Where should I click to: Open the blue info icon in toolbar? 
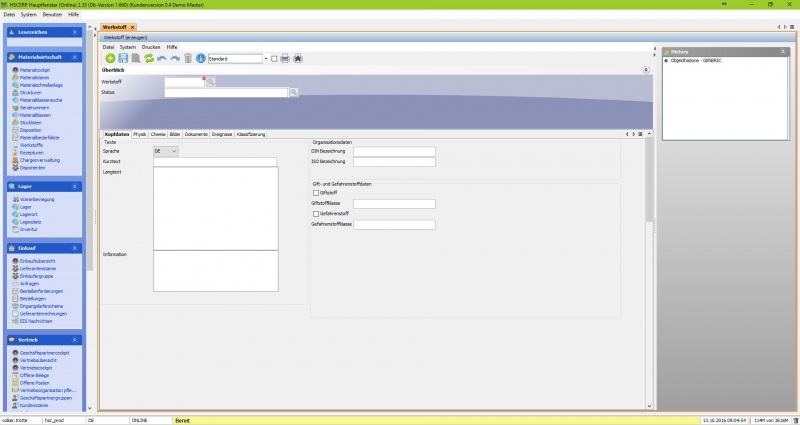[x=201, y=59]
